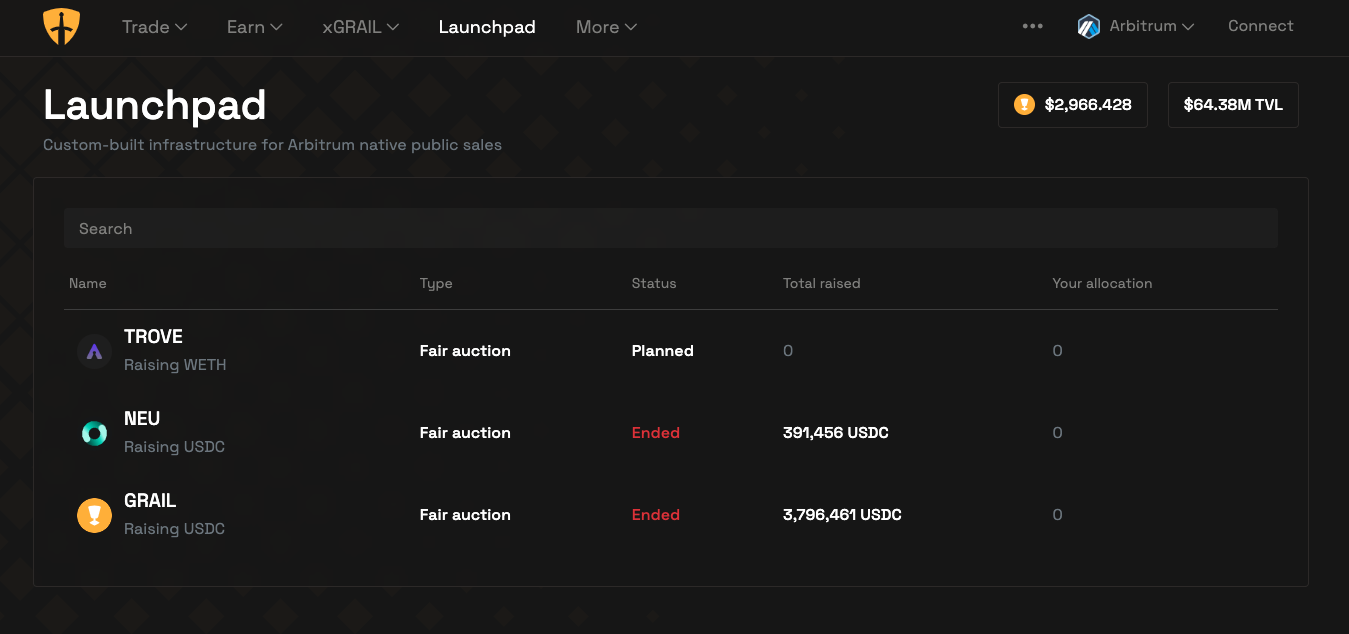Click NEU's allocation value 0
The width and height of the screenshot is (1349, 634).
[x=1057, y=433]
